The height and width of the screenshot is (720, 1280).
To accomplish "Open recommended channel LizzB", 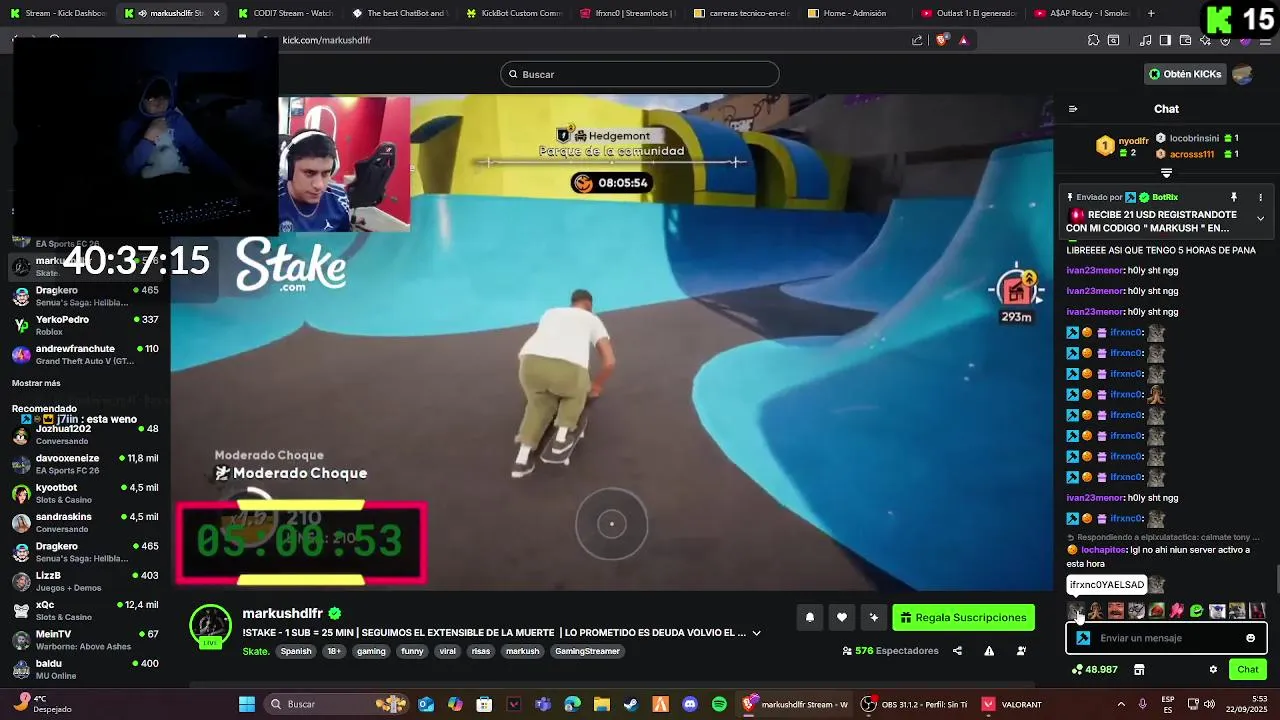I will point(85,582).
